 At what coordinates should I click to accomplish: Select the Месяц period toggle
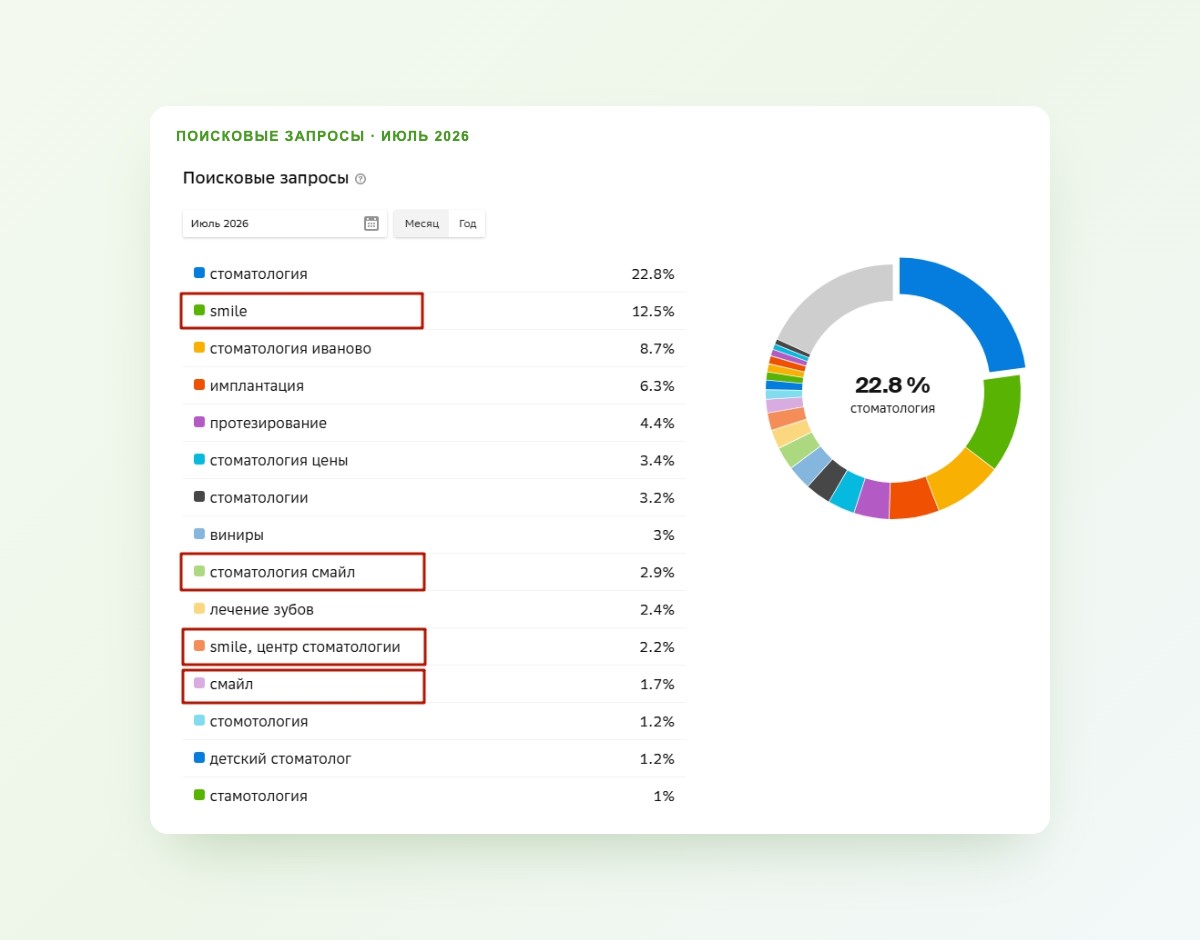coord(422,223)
